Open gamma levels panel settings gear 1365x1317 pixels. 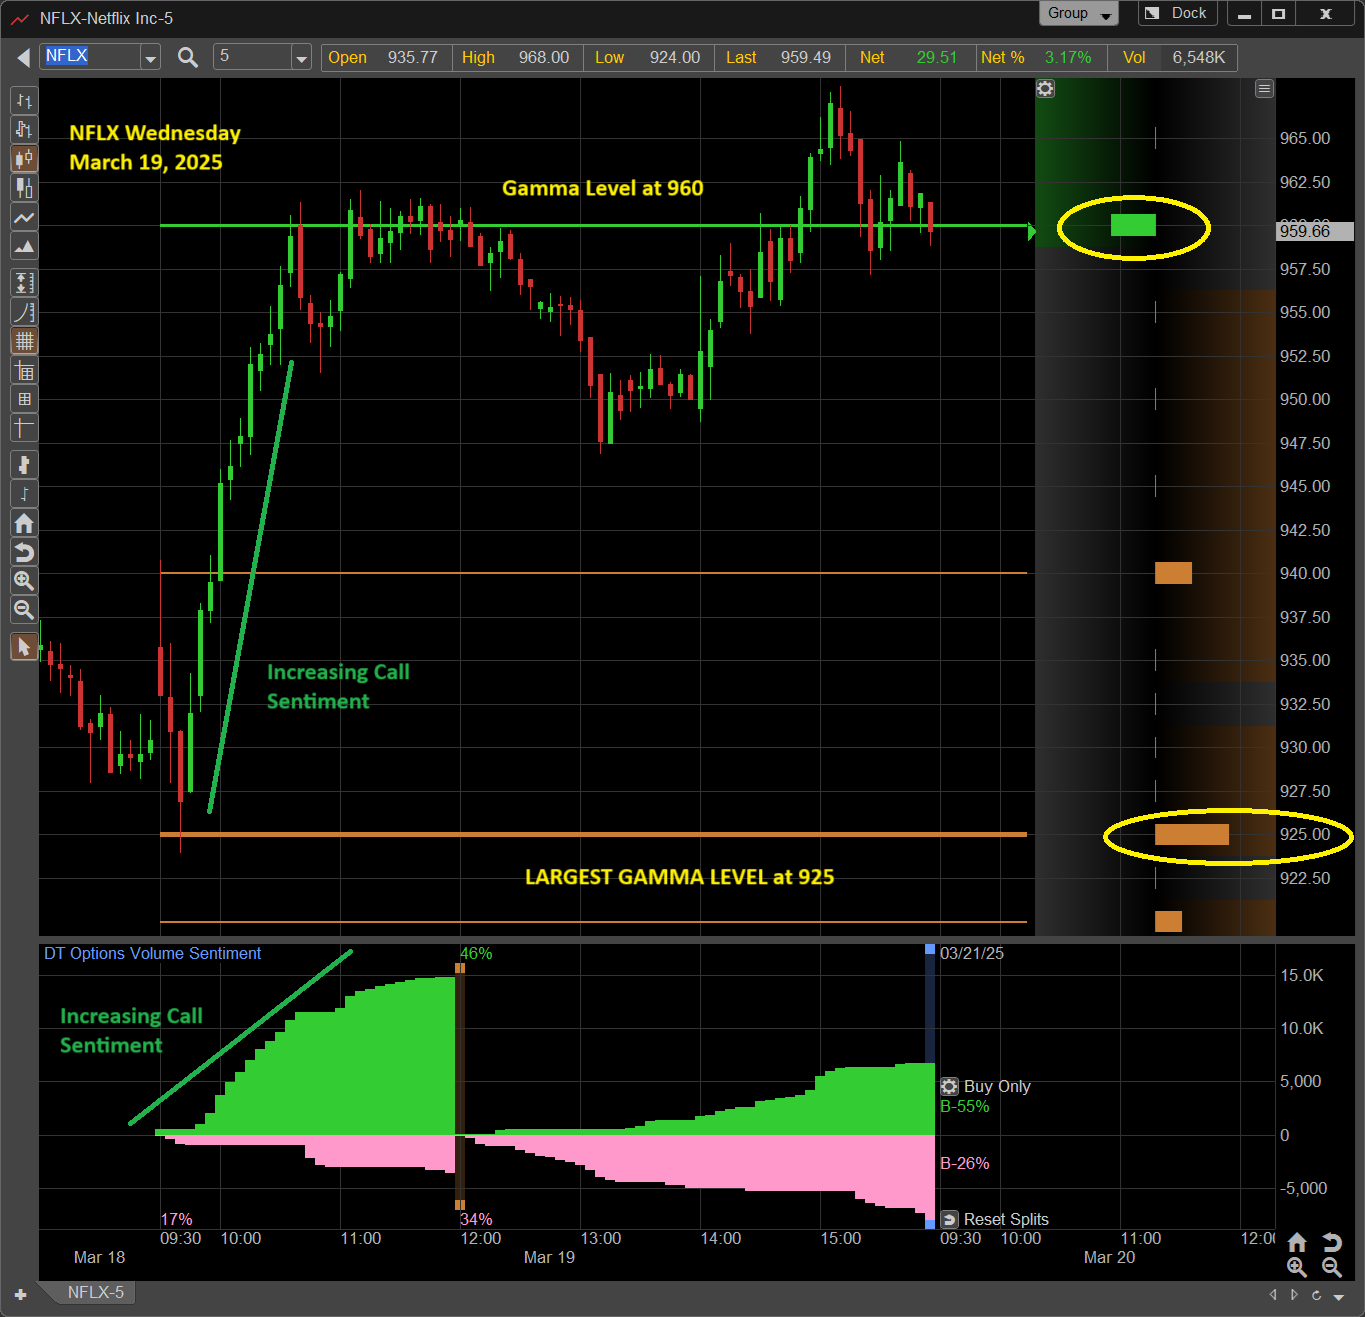pos(1045,89)
